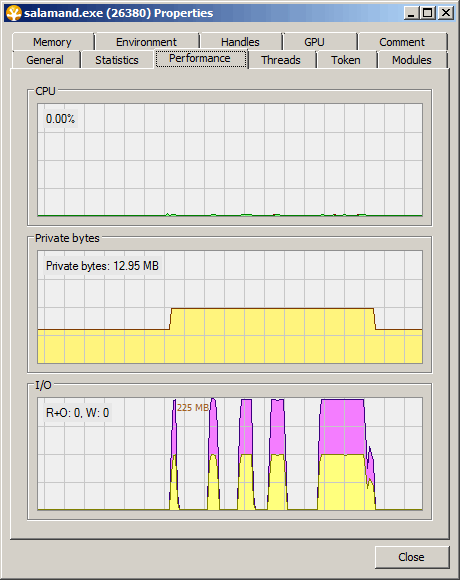Open the Statistics tab
The width and height of the screenshot is (460, 580).
coord(117,60)
